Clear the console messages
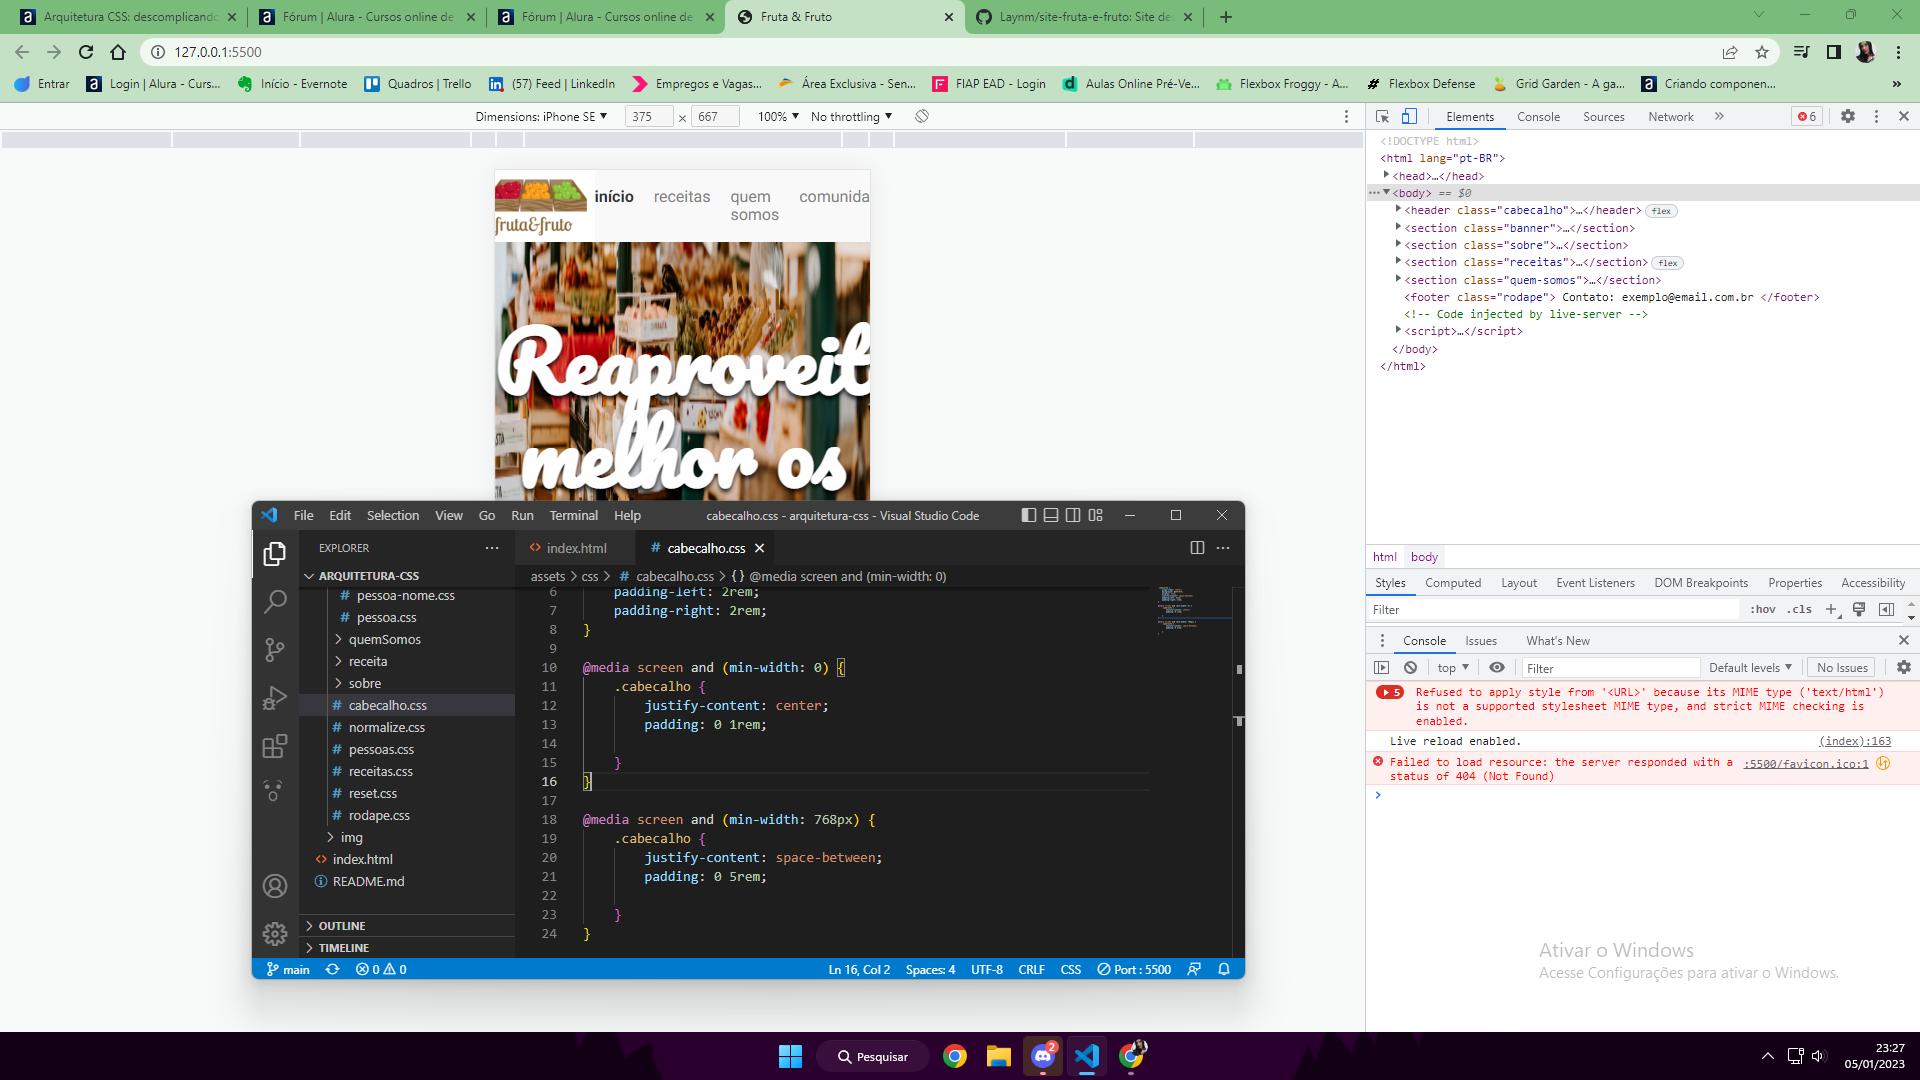The image size is (1920, 1080). click(1410, 668)
